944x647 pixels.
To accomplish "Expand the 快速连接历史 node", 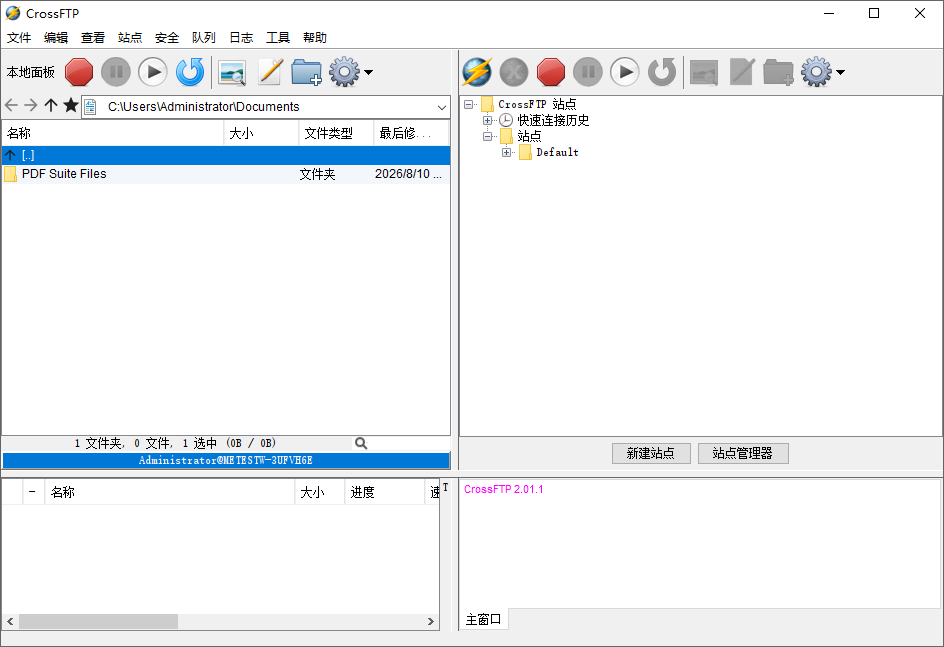I will (488, 120).
